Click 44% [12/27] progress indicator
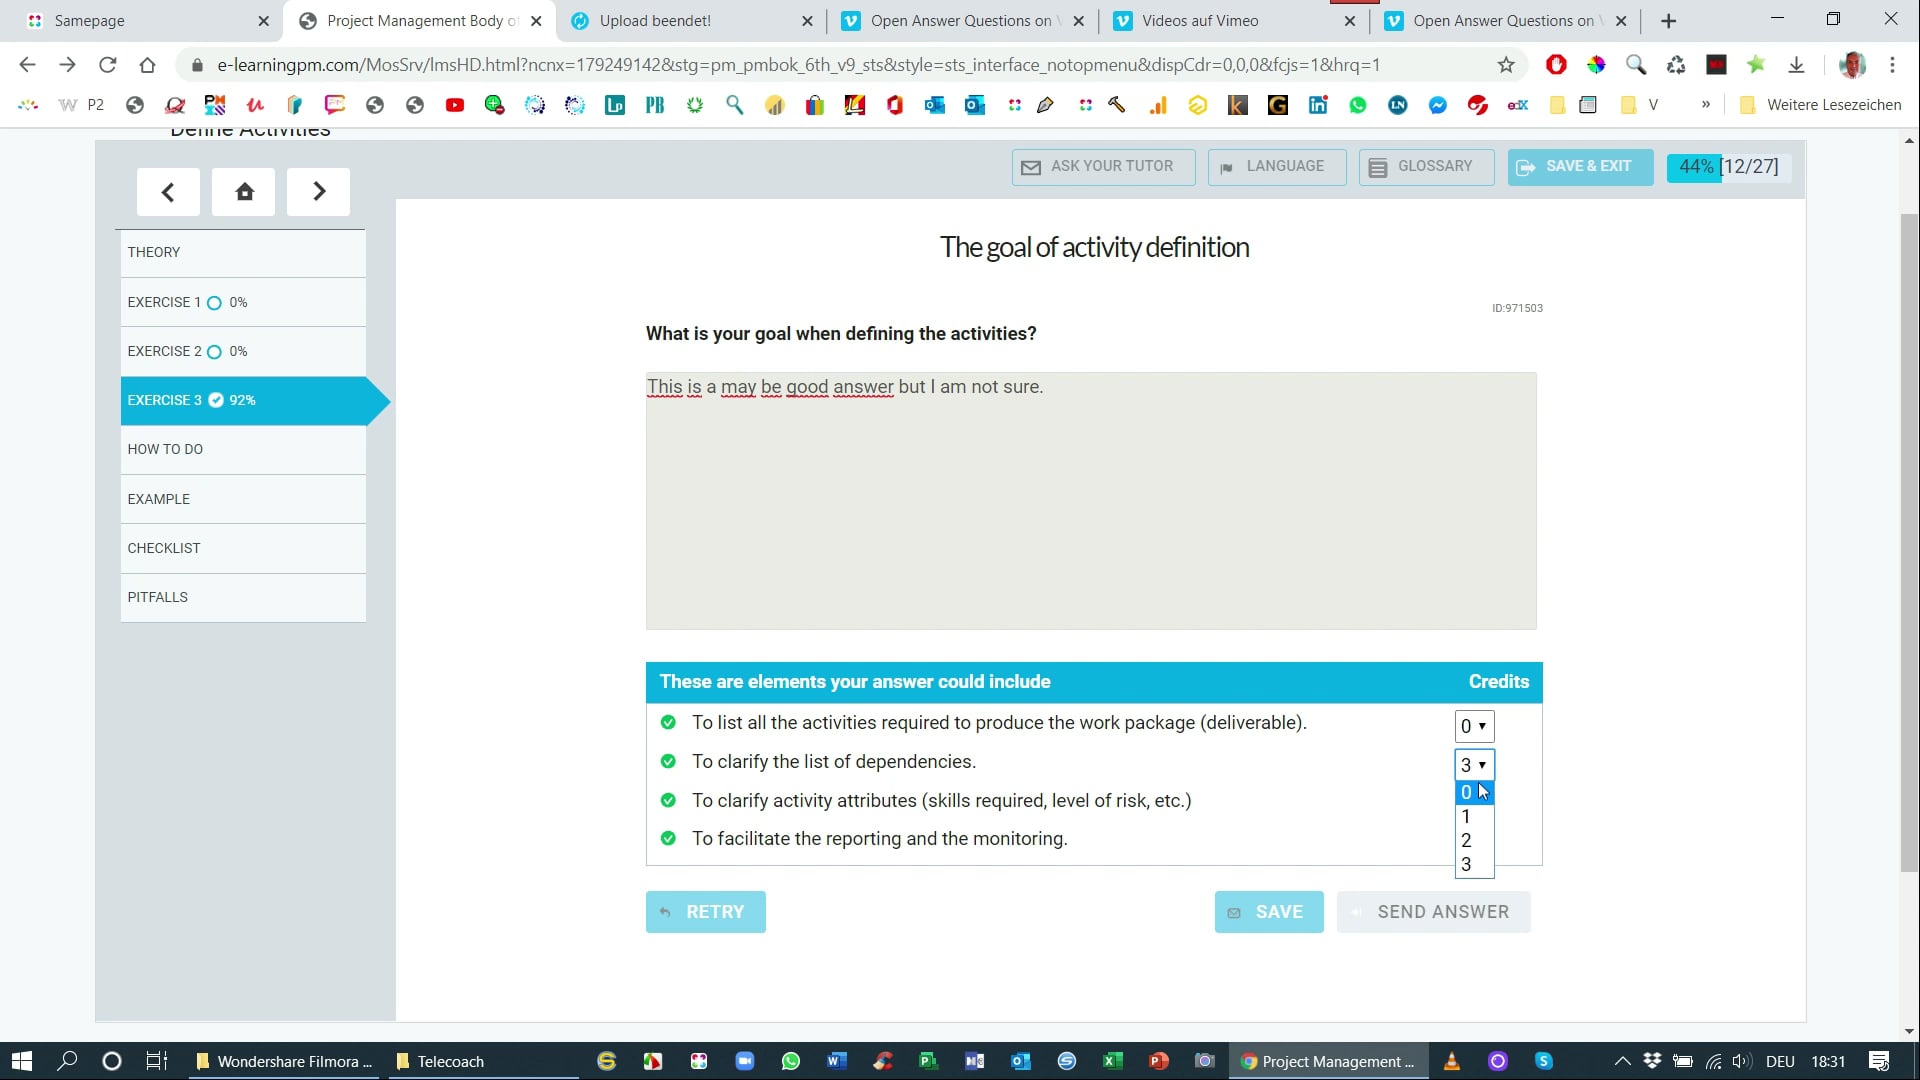Image resolution: width=1920 pixels, height=1080 pixels. point(1728,167)
